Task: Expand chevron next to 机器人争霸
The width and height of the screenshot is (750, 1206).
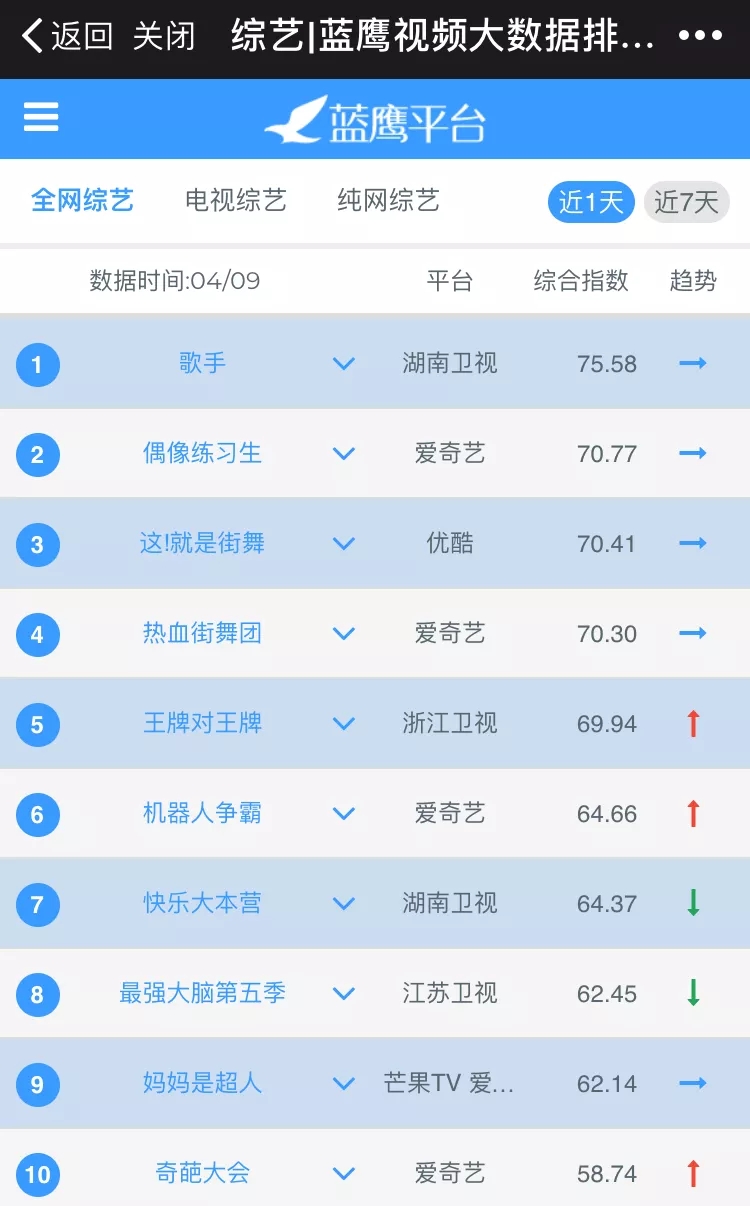Action: (x=344, y=814)
